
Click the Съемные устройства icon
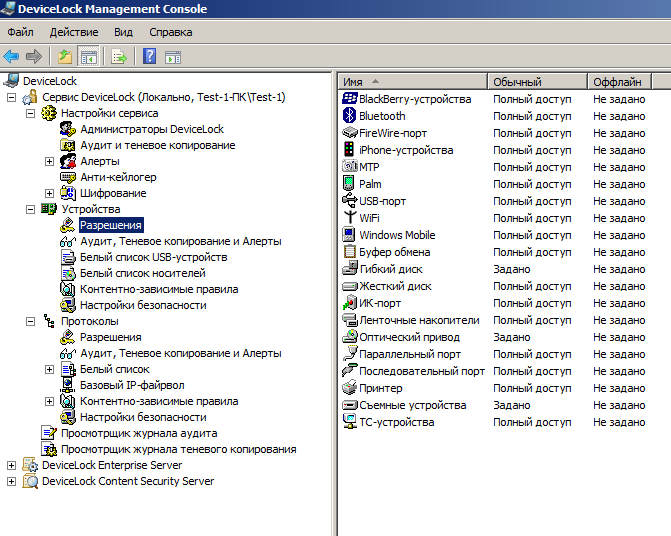click(350, 405)
